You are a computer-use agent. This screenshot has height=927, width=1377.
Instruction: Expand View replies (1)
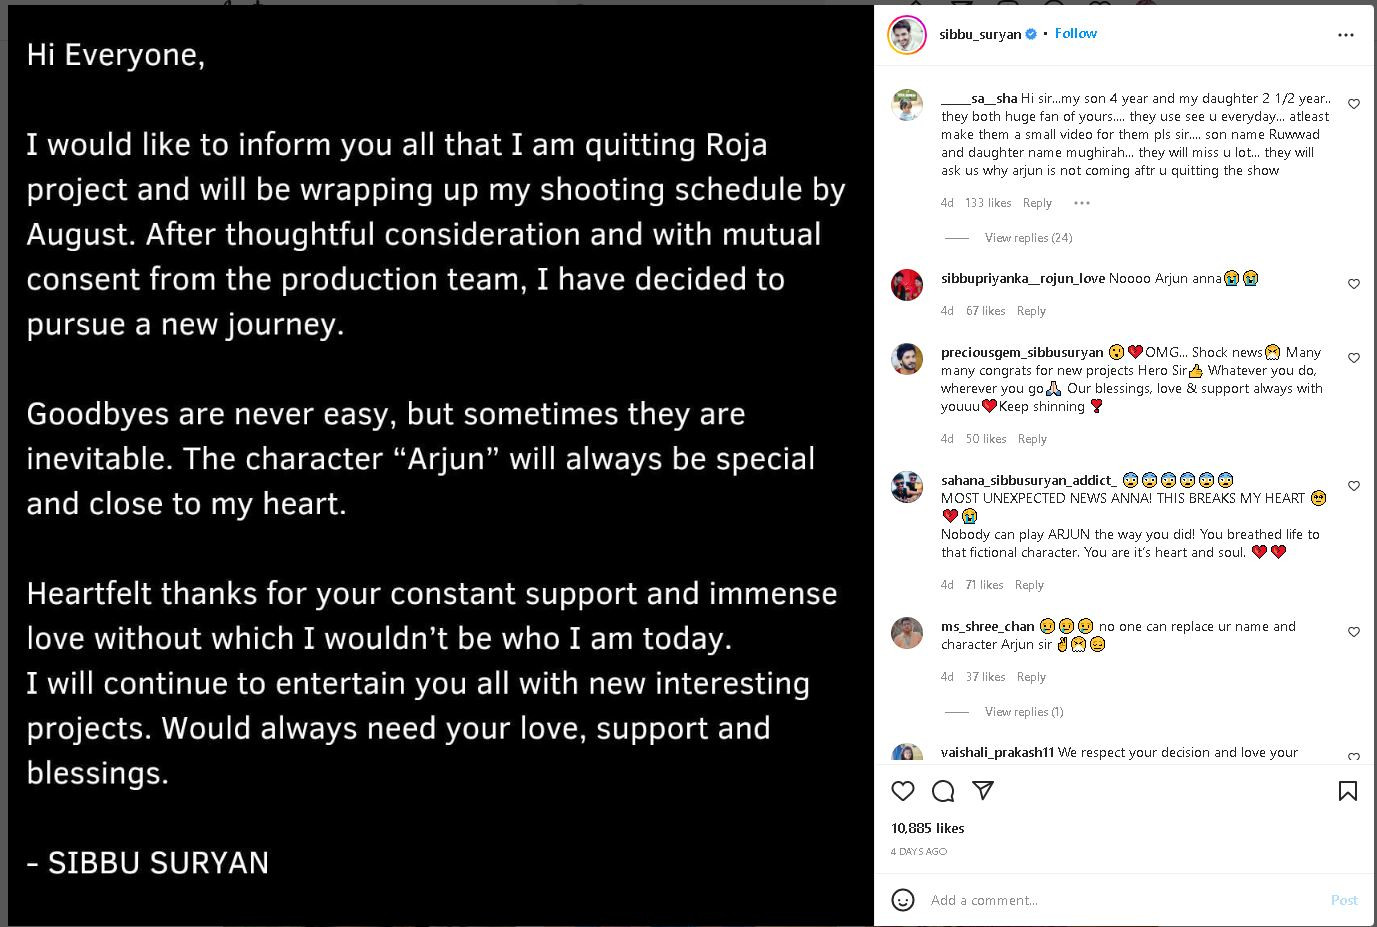tap(1023, 712)
